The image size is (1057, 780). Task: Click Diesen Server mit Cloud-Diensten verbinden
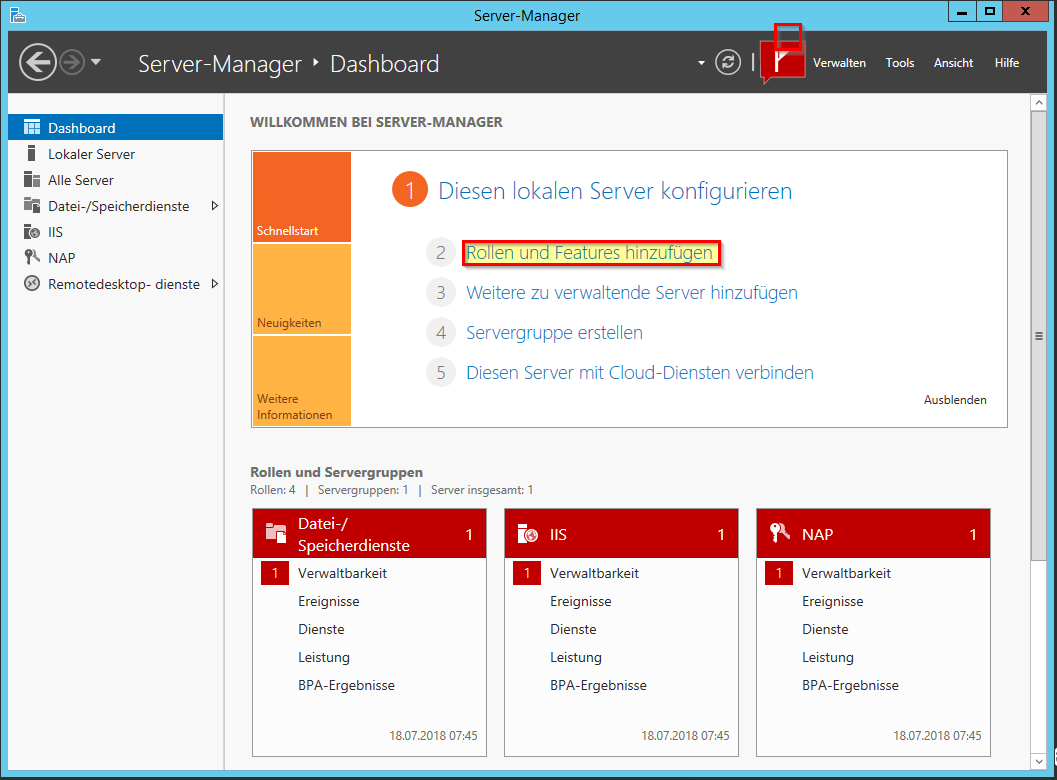point(640,372)
